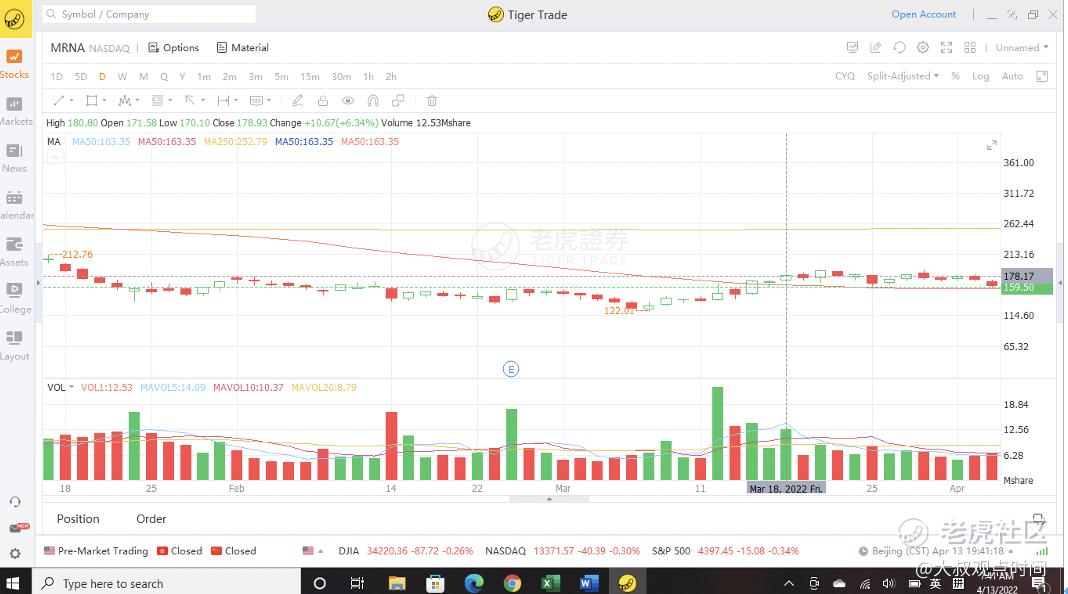Open chart settings gear in header
The height and width of the screenshot is (594, 1068).
[923, 48]
